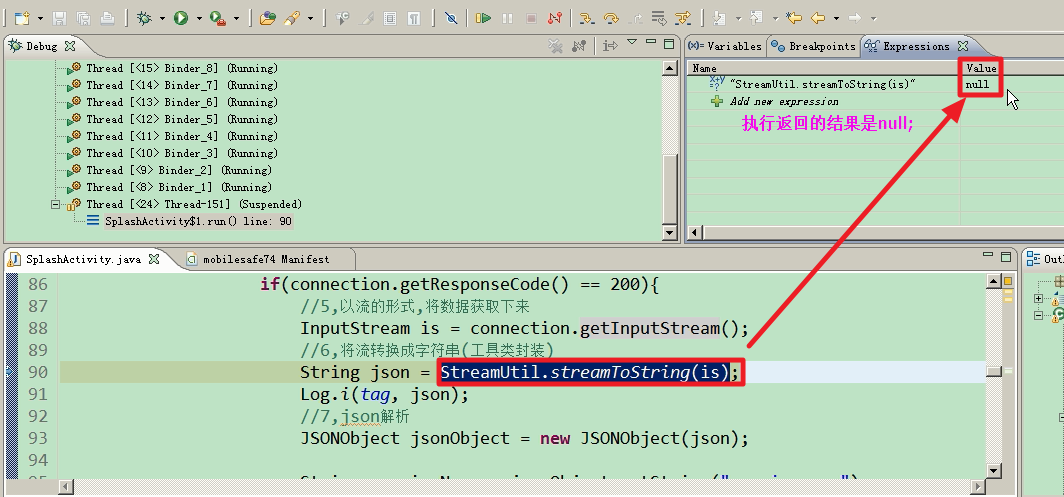
Task: Click Debug view scroll up arrow
Action: [x=670, y=68]
